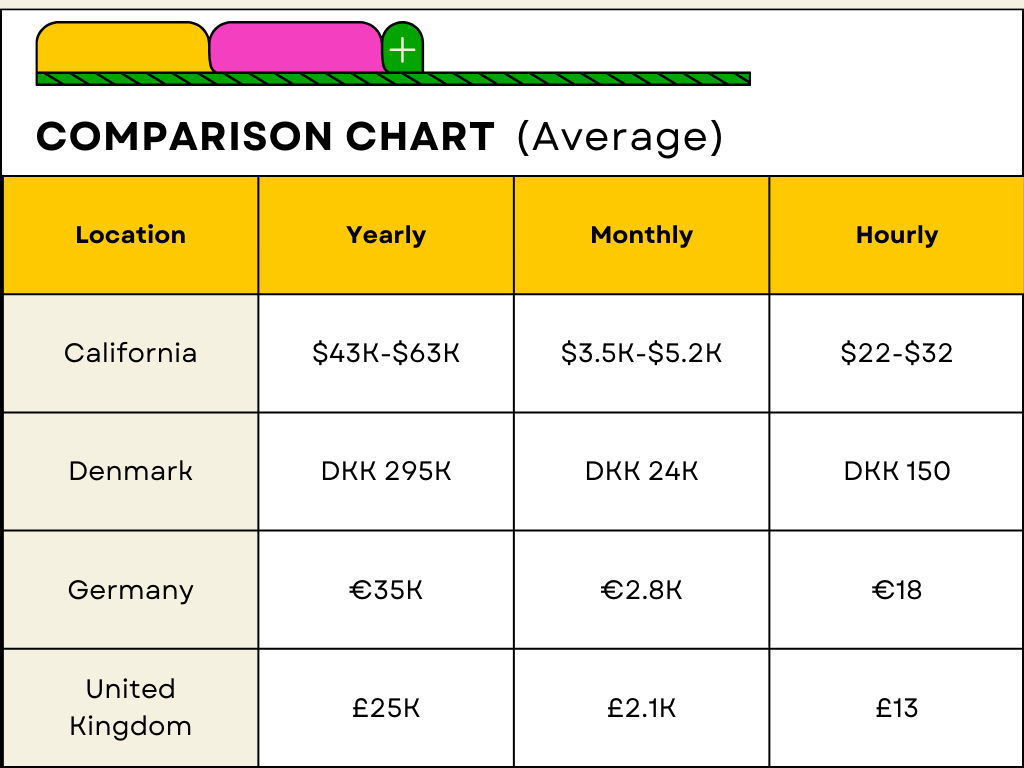Click the Germany row label
Viewport: 1024px width, 768px height.
[x=131, y=590]
